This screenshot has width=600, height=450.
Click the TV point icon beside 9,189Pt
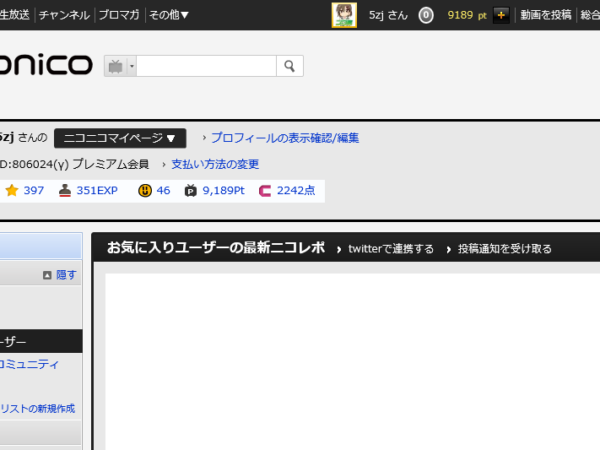pyautogui.click(x=191, y=190)
